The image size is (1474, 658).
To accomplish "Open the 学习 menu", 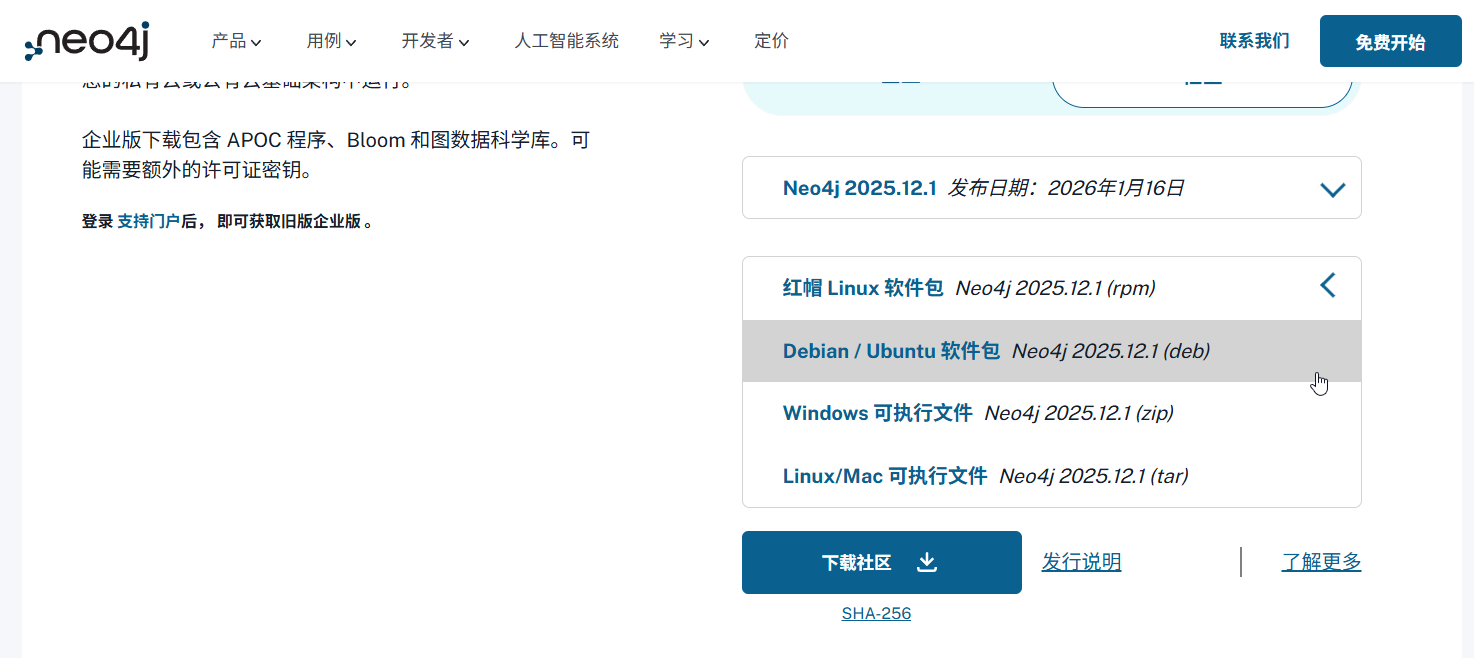I will [x=684, y=41].
